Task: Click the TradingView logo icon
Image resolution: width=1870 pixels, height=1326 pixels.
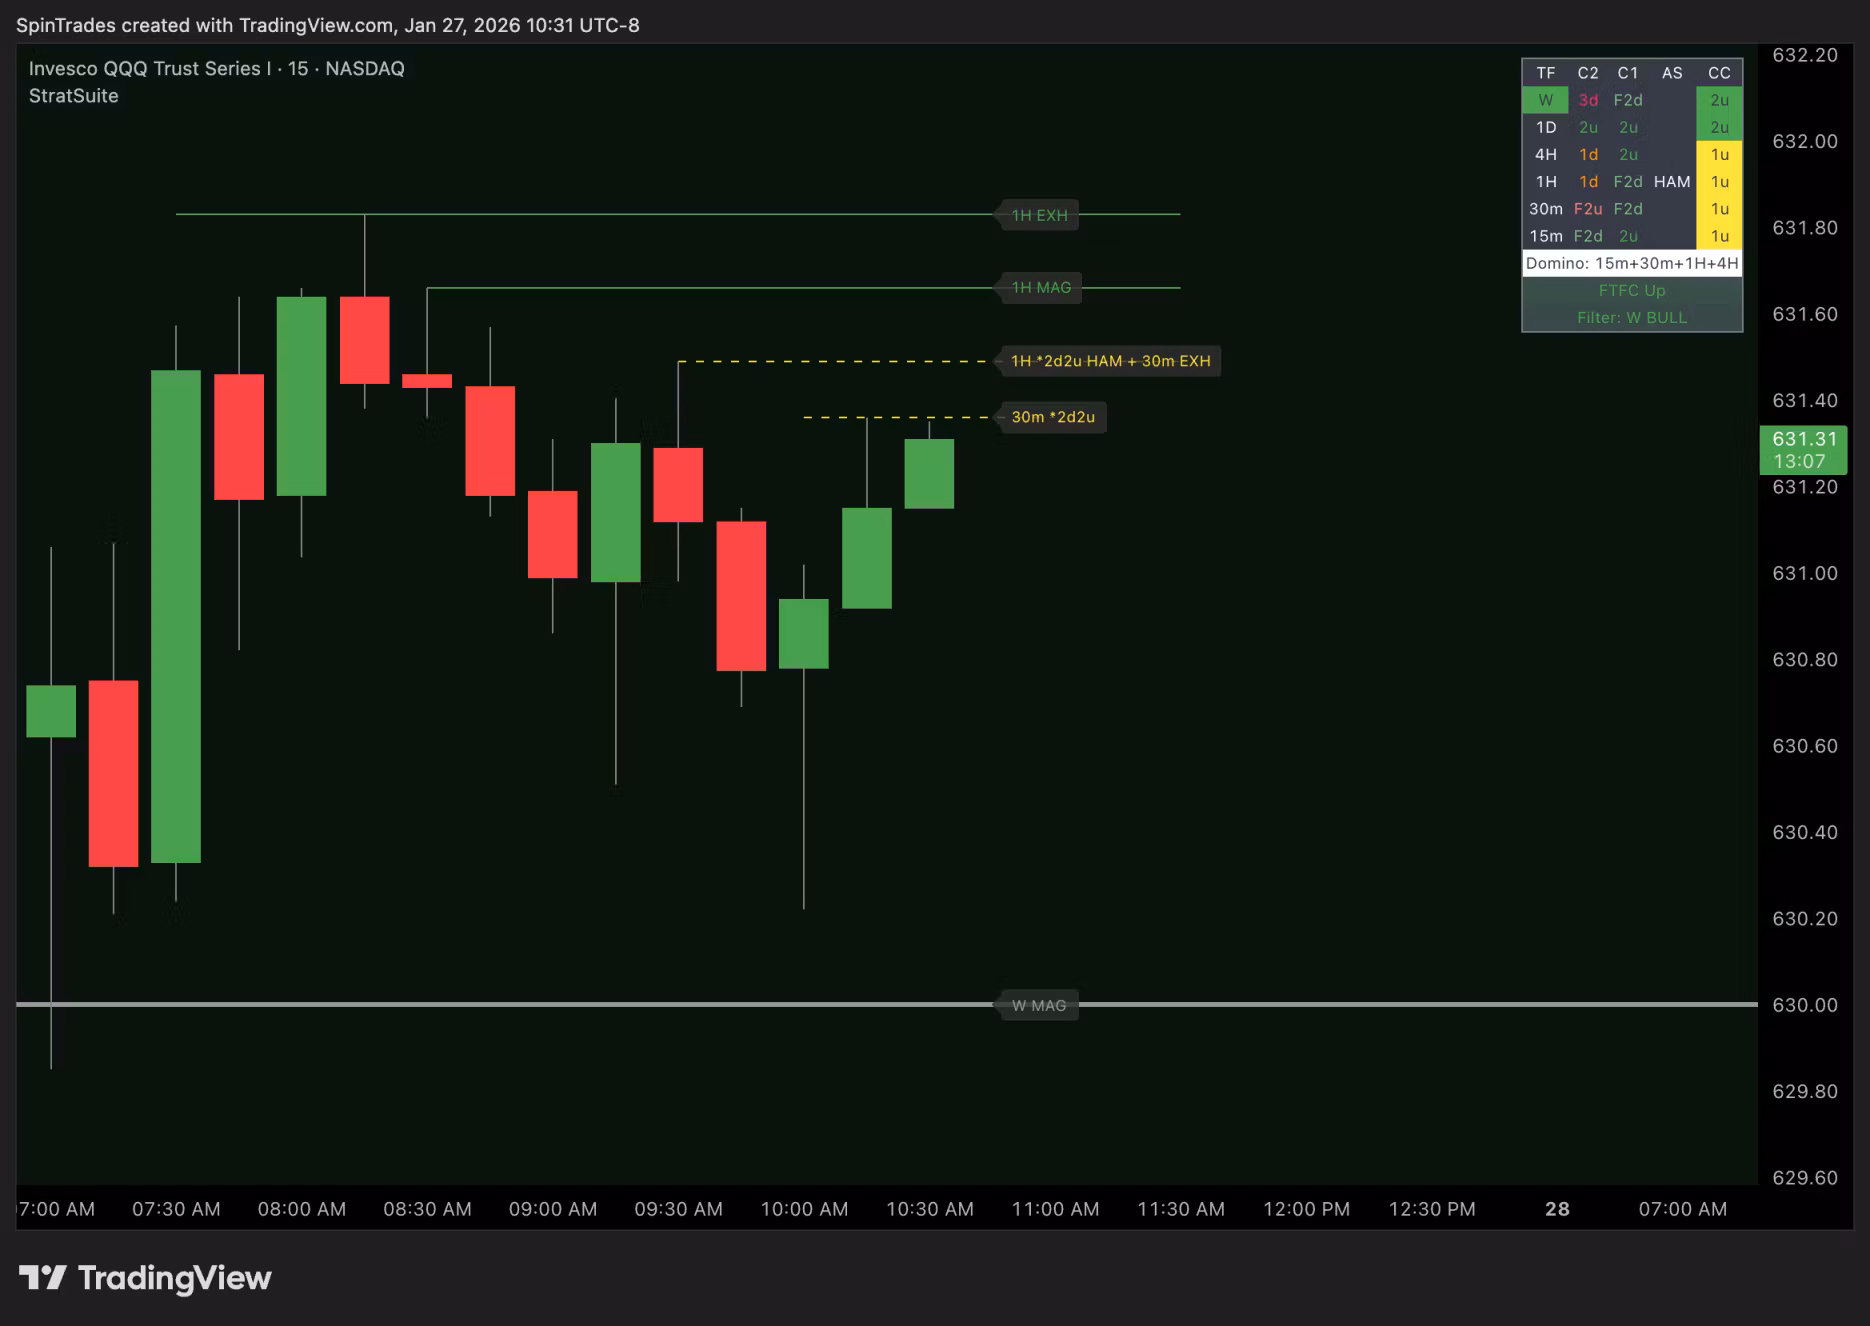Action: click(42, 1278)
